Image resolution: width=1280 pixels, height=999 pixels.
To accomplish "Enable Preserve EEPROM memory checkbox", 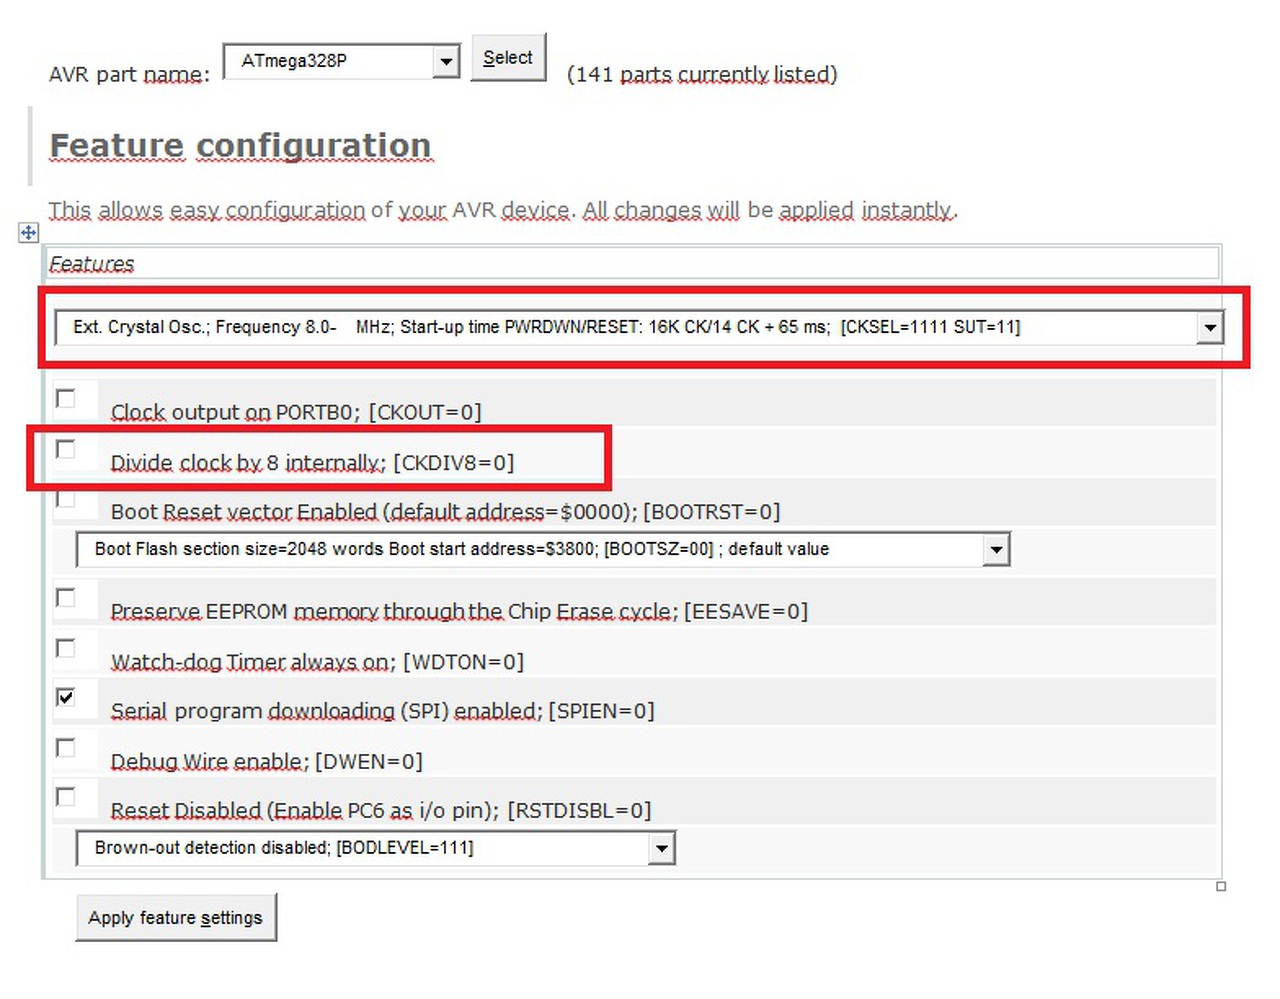I will [66, 598].
